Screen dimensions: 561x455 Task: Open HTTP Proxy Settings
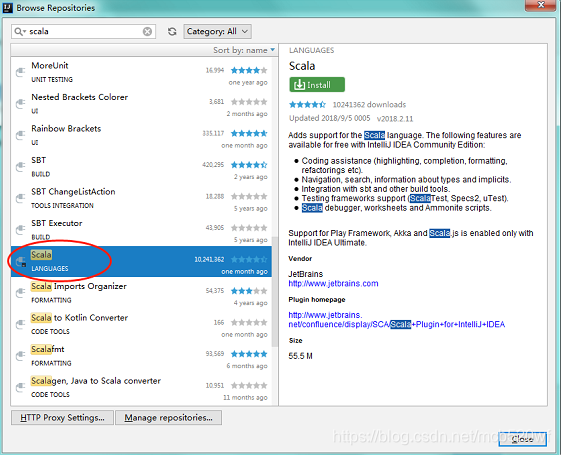pyautogui.click(x=62, y=417)
